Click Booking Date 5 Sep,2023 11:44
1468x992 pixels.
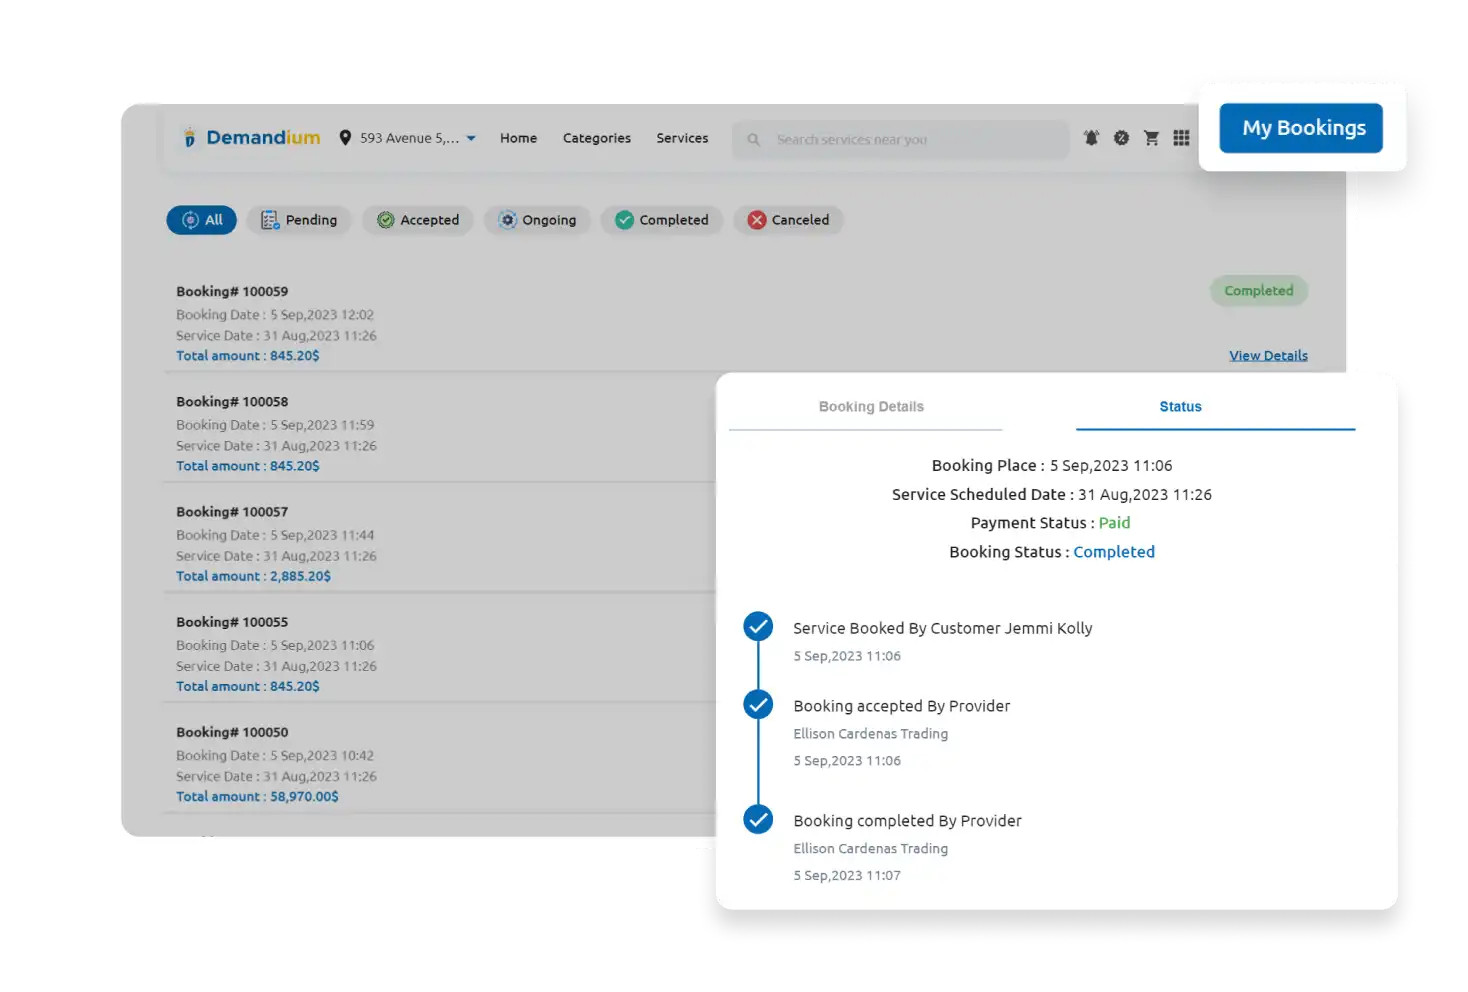(x=275, y=535)
